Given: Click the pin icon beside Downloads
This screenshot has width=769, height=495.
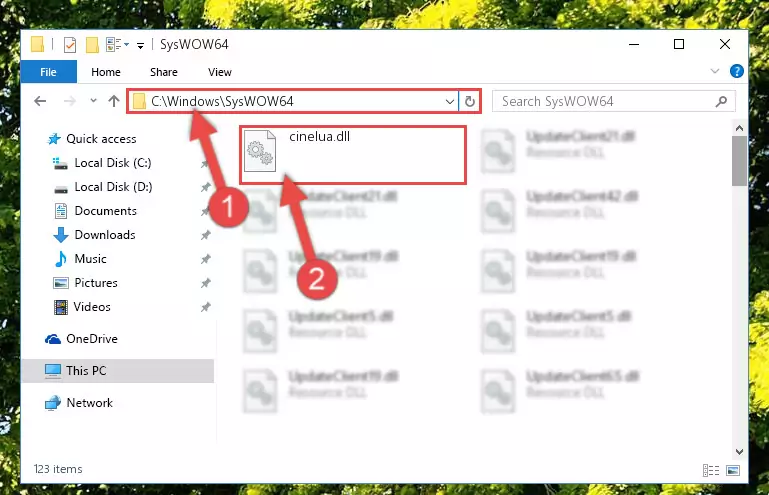Looking at the screenshot, I should tap(205, 235).
